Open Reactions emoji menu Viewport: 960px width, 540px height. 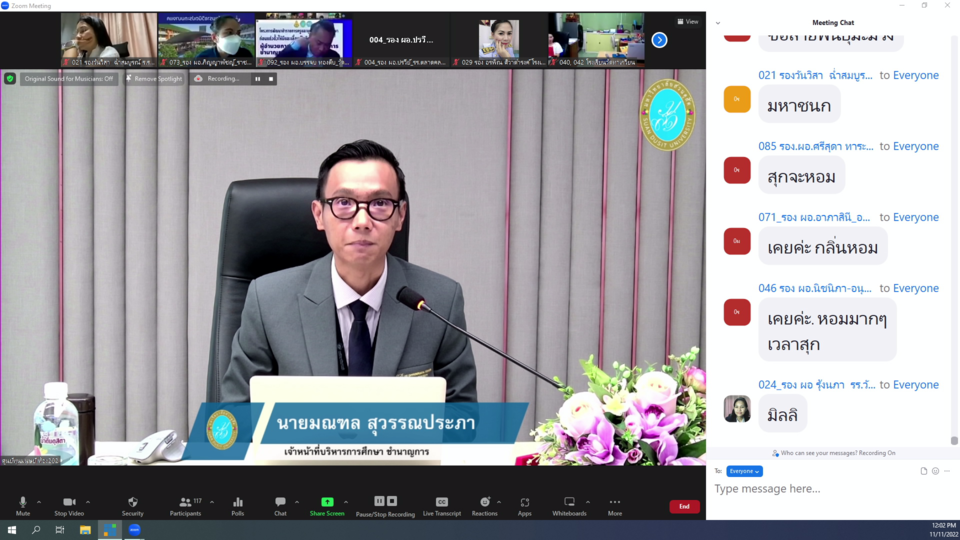[x=484, y=506]
